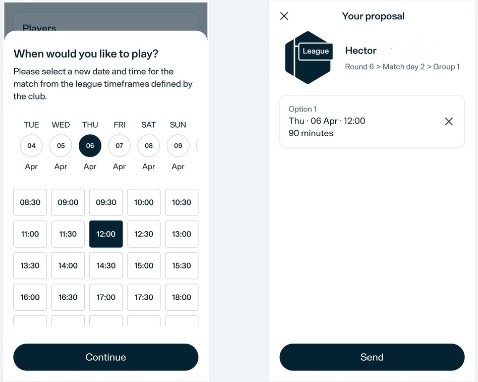Close the Your proposal screen with X
The height and width of the screenshot is (382, 478).
[284, 16]
